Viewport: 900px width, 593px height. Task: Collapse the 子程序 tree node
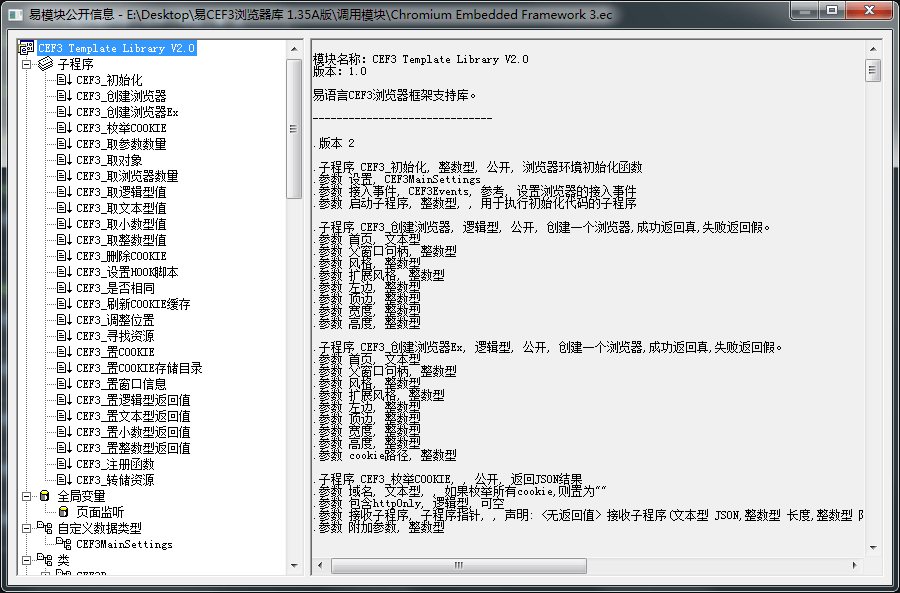coord(26,64)
